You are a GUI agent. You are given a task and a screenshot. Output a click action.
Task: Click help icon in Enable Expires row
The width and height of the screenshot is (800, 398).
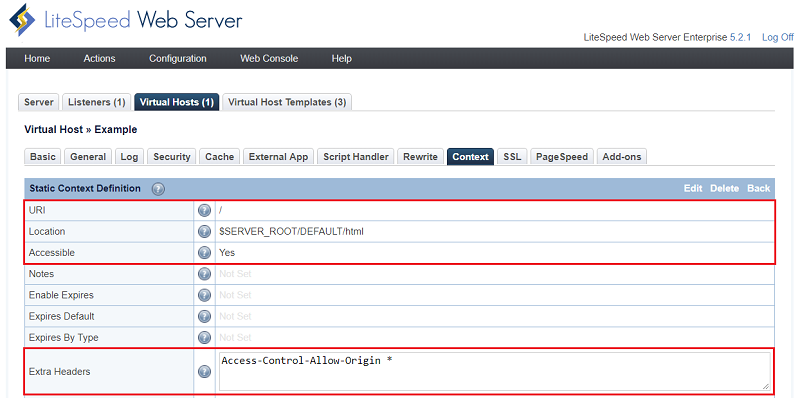tap(204, 295)
